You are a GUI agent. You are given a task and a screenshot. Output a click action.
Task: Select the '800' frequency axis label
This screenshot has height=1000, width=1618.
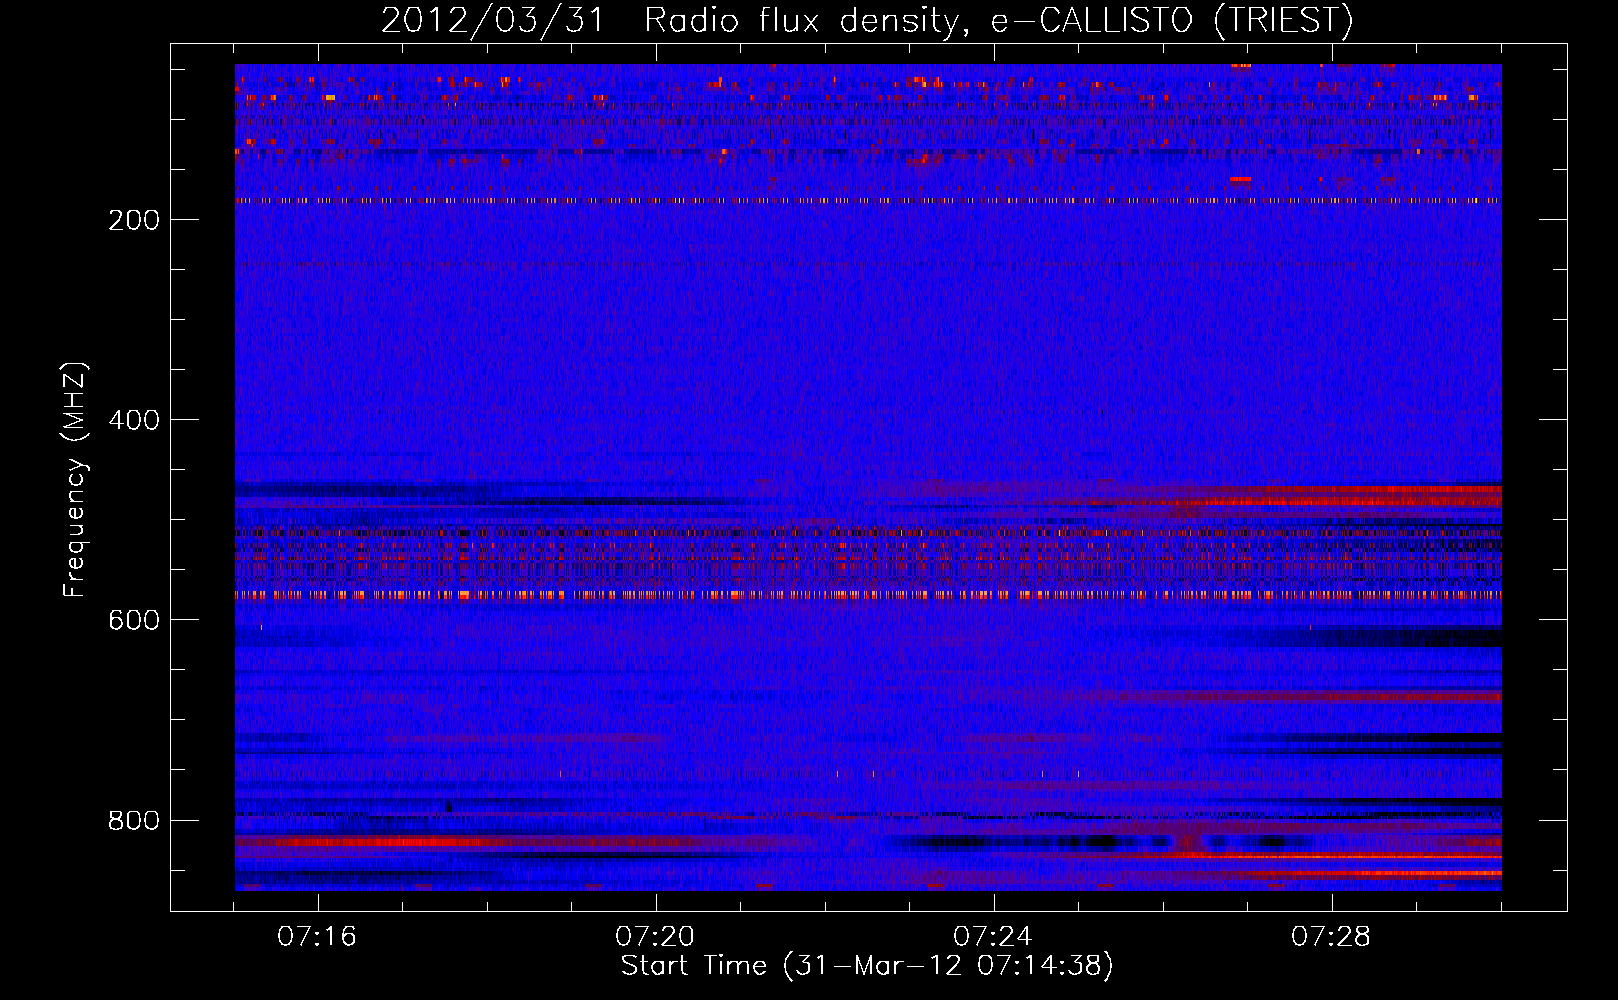click(134, 821)
